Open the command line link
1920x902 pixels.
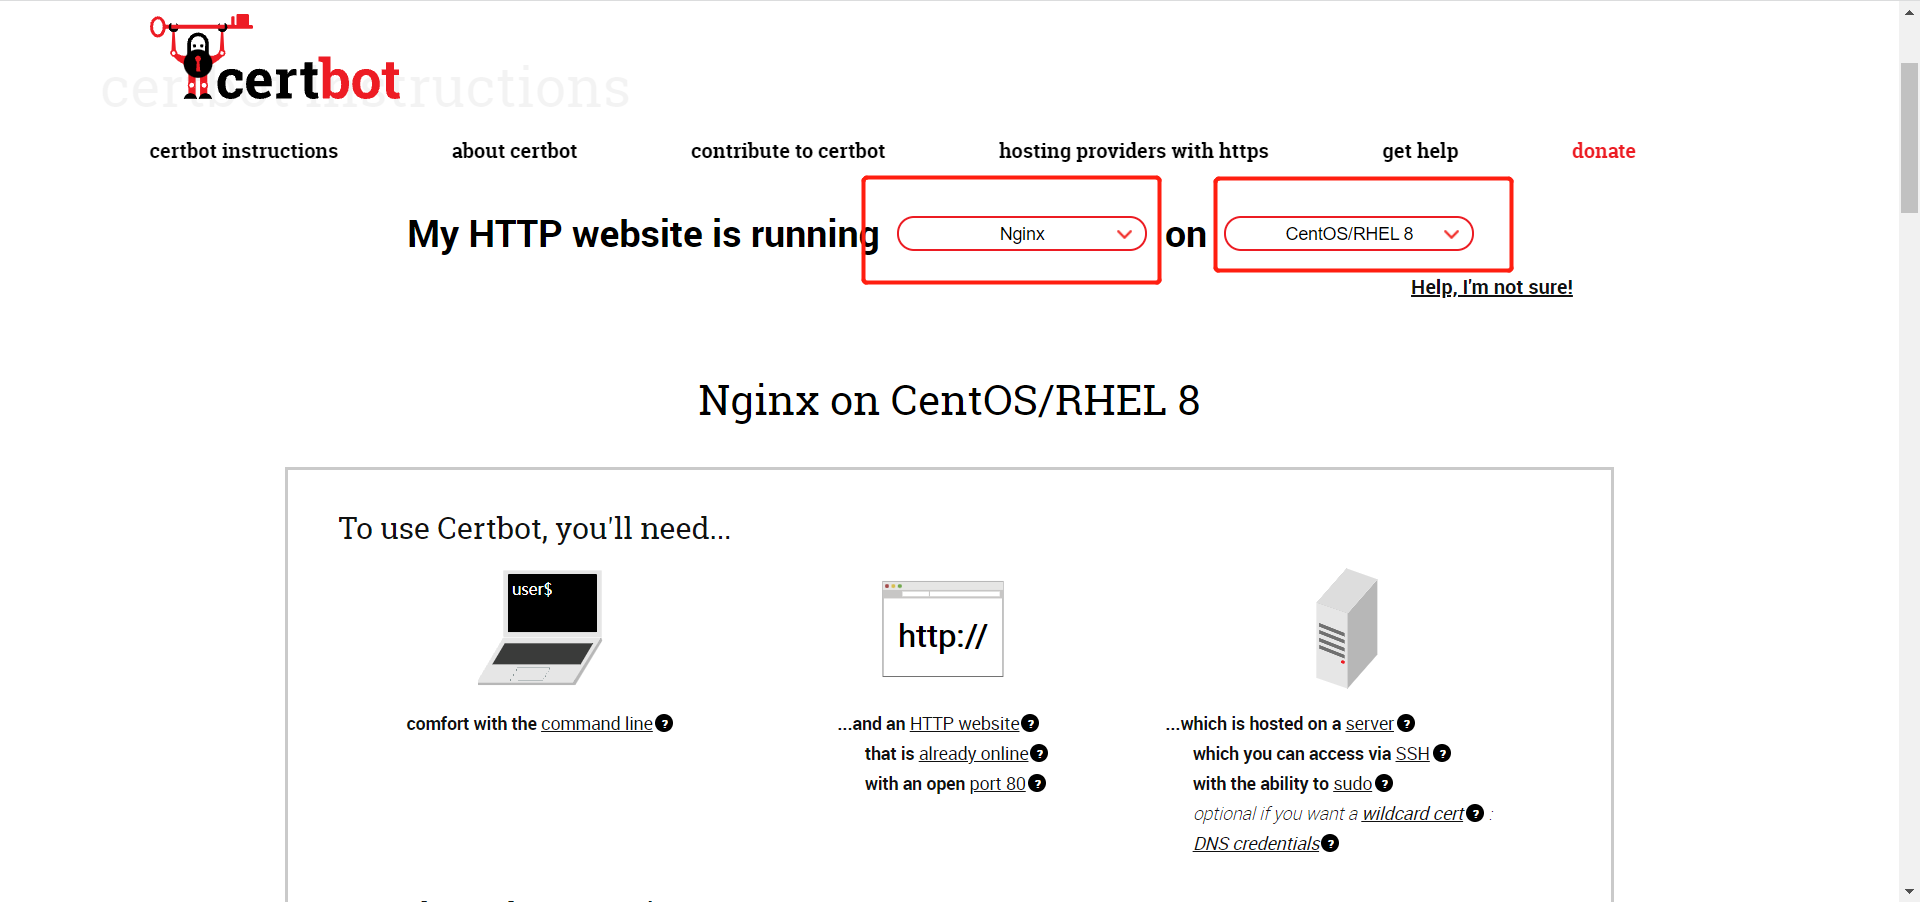coord(597,724)
